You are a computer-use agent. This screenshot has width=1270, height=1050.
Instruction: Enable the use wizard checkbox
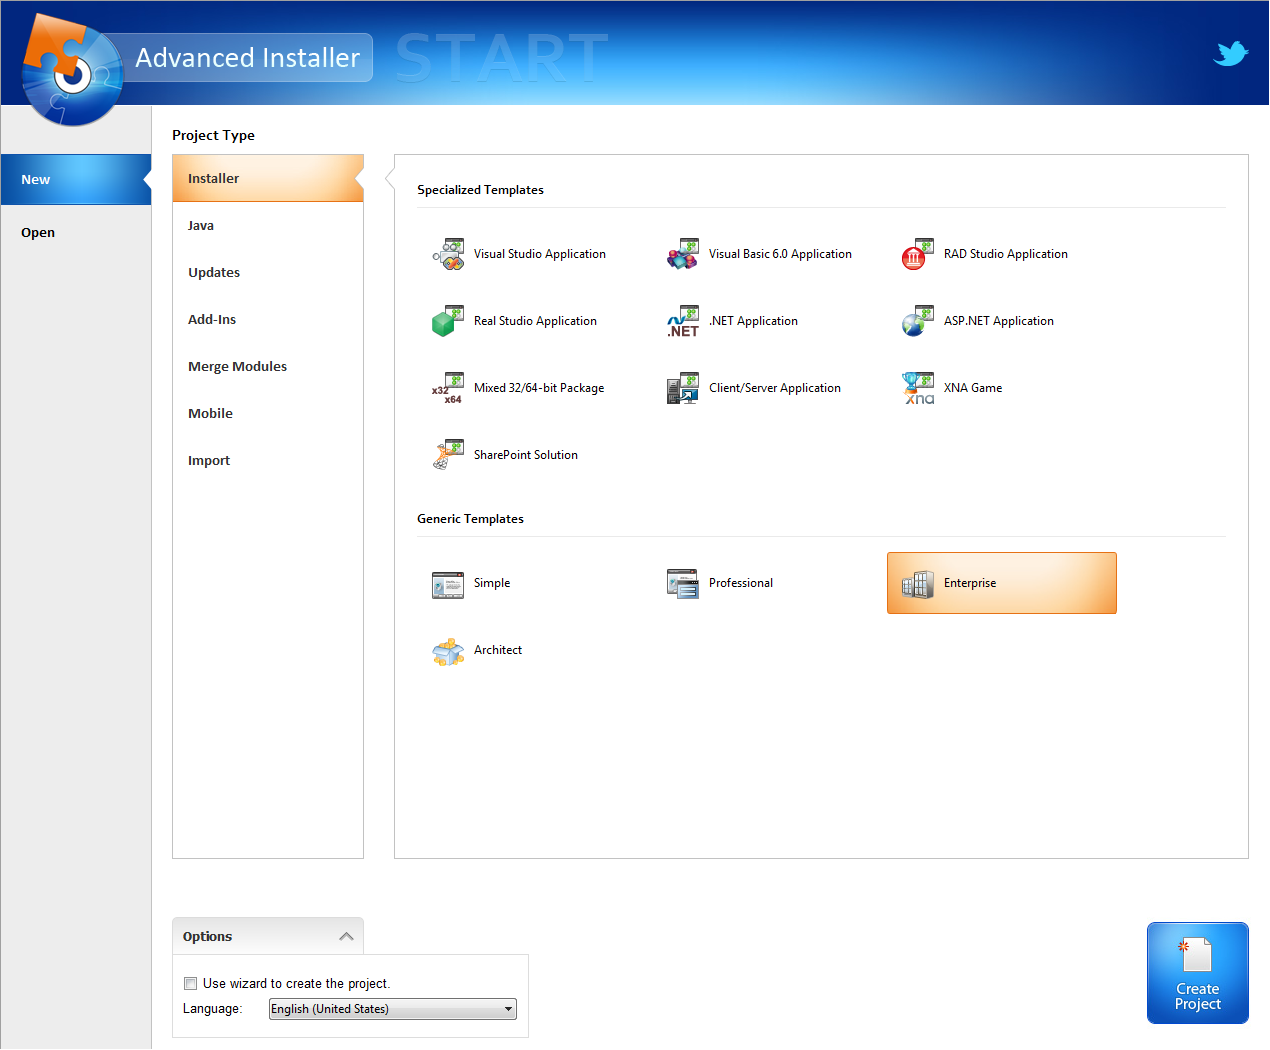[191, 984]
